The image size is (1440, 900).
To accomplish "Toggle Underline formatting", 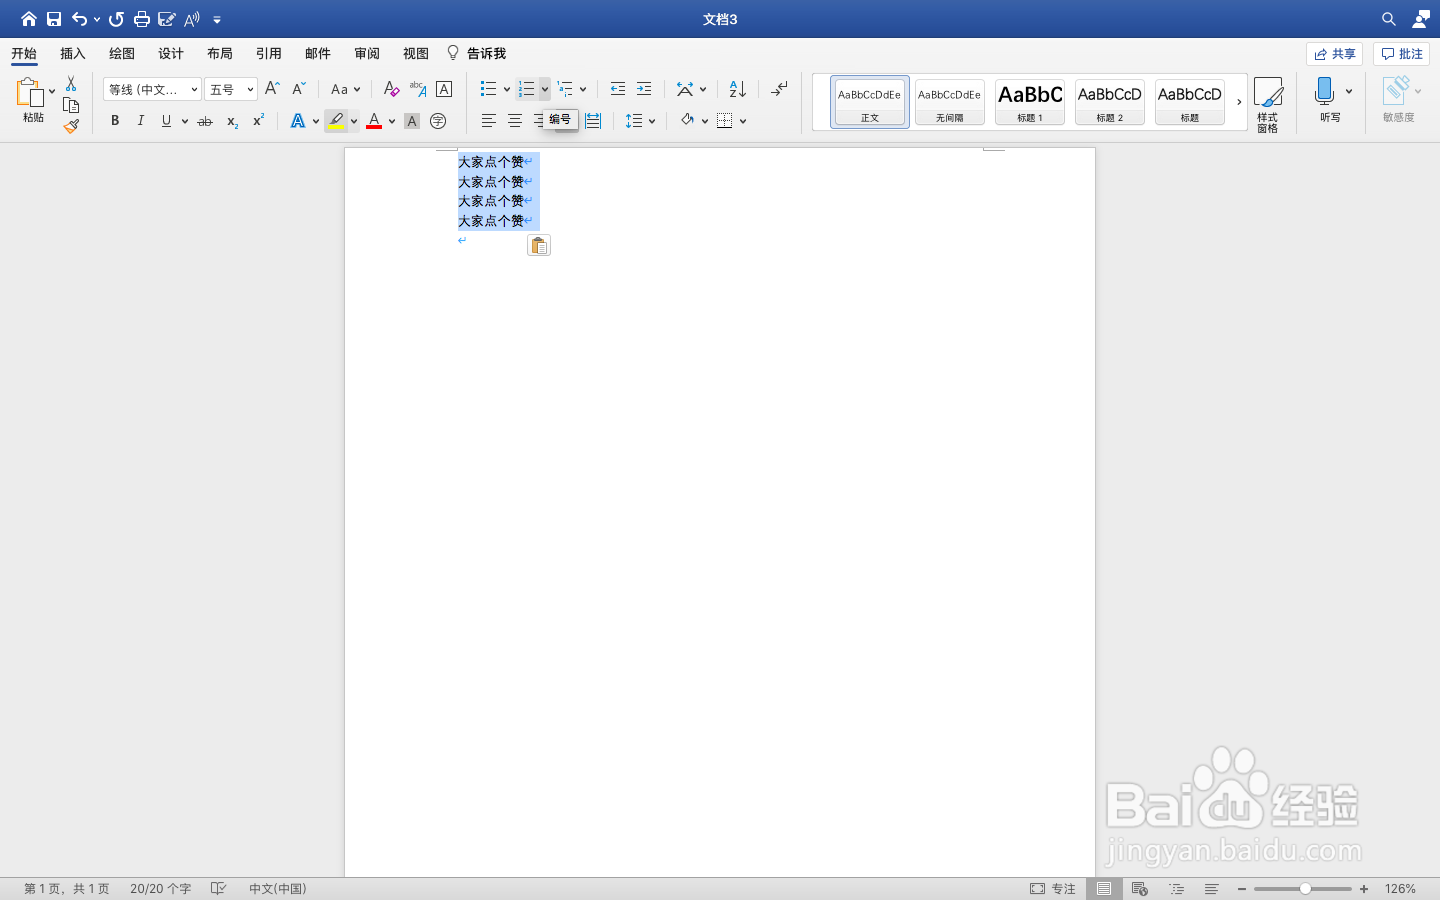I will (x=166, y=121).
